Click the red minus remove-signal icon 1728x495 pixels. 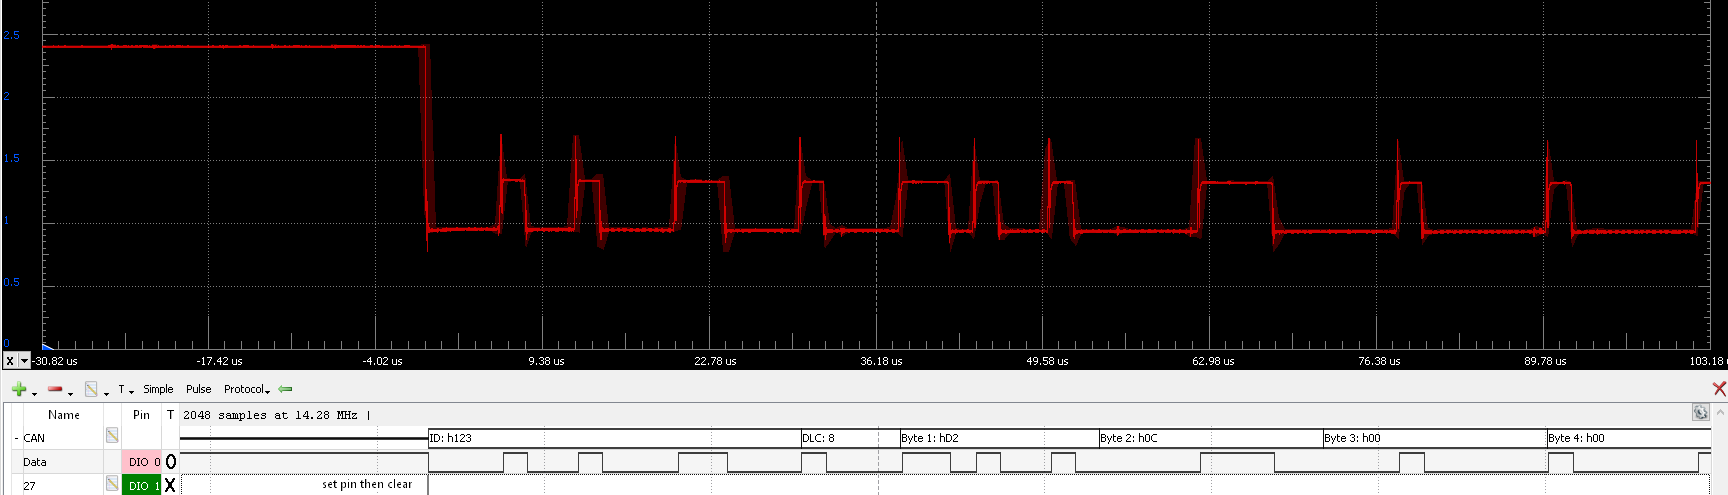(x=55, y=389)
